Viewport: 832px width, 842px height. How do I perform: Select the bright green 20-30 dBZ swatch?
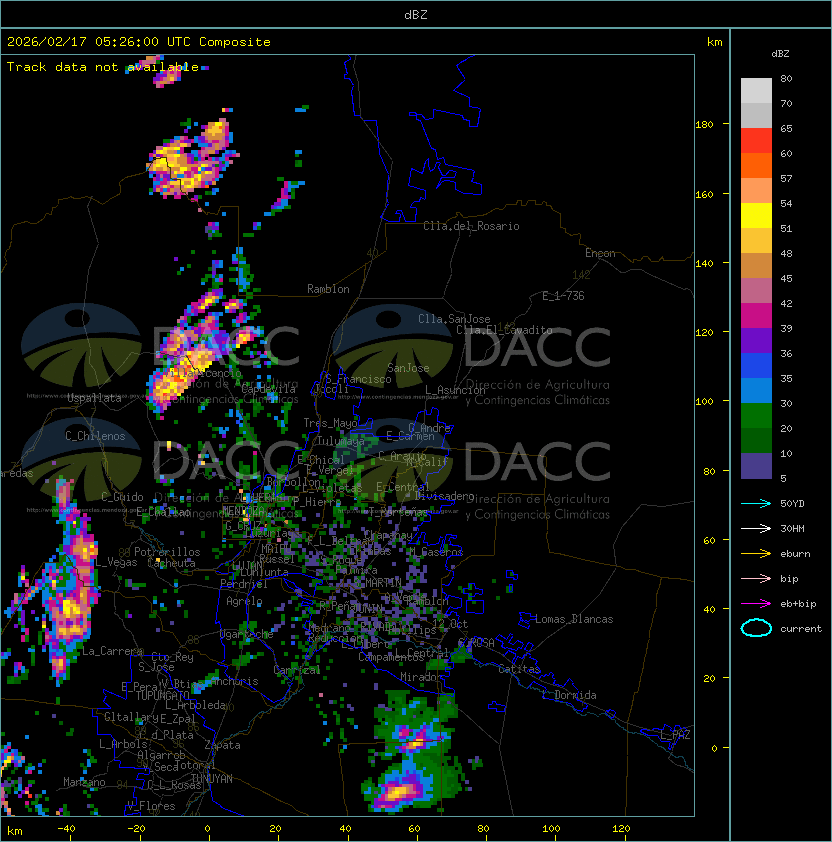click(756, 416)
